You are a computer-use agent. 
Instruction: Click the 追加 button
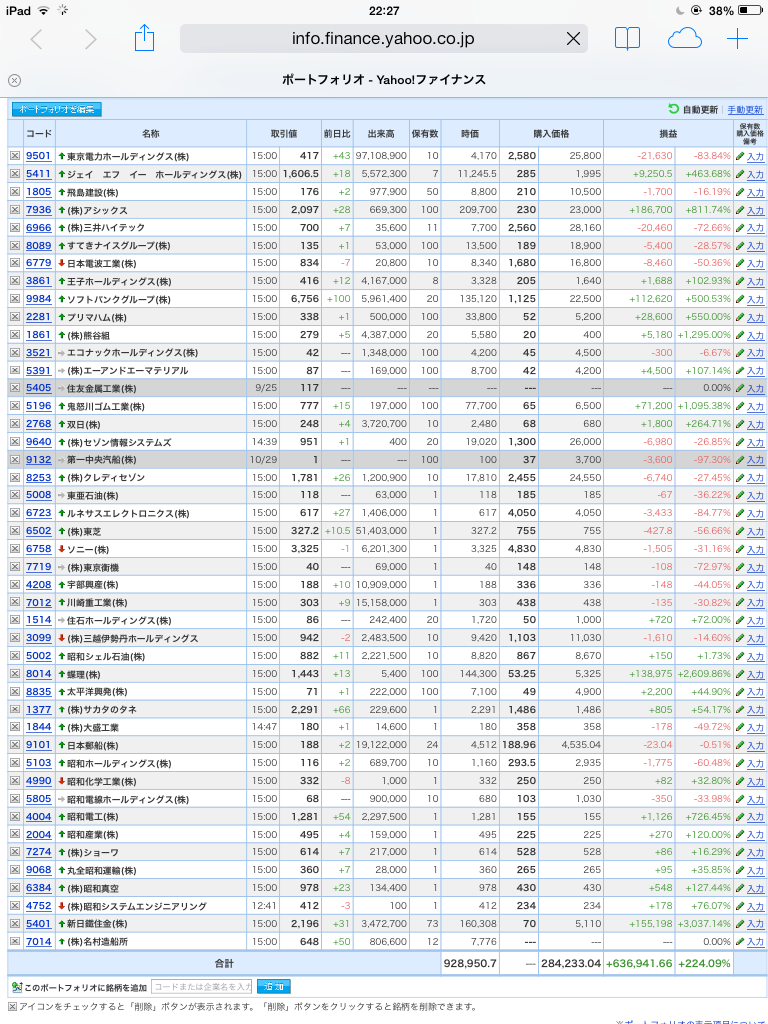(x=274, y=986)
